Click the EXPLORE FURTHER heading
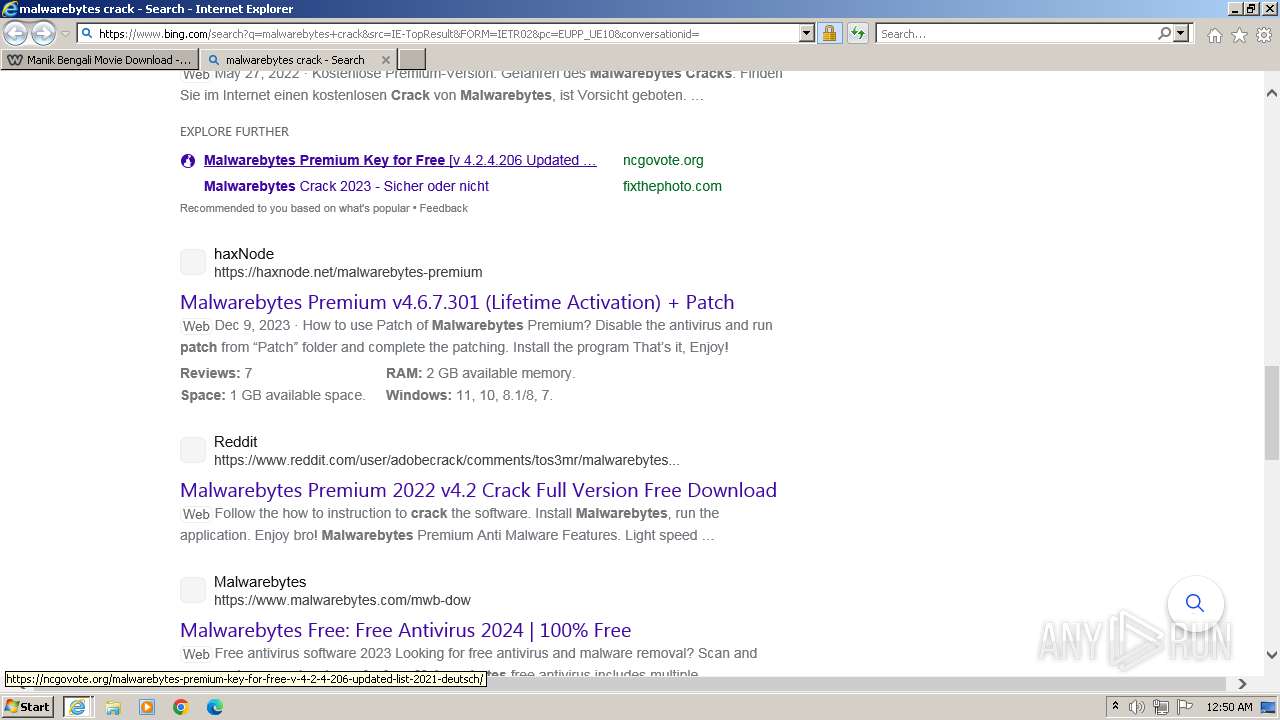Image resolution: width=1280 pixels, height=720 pixels. coord(234,132)
